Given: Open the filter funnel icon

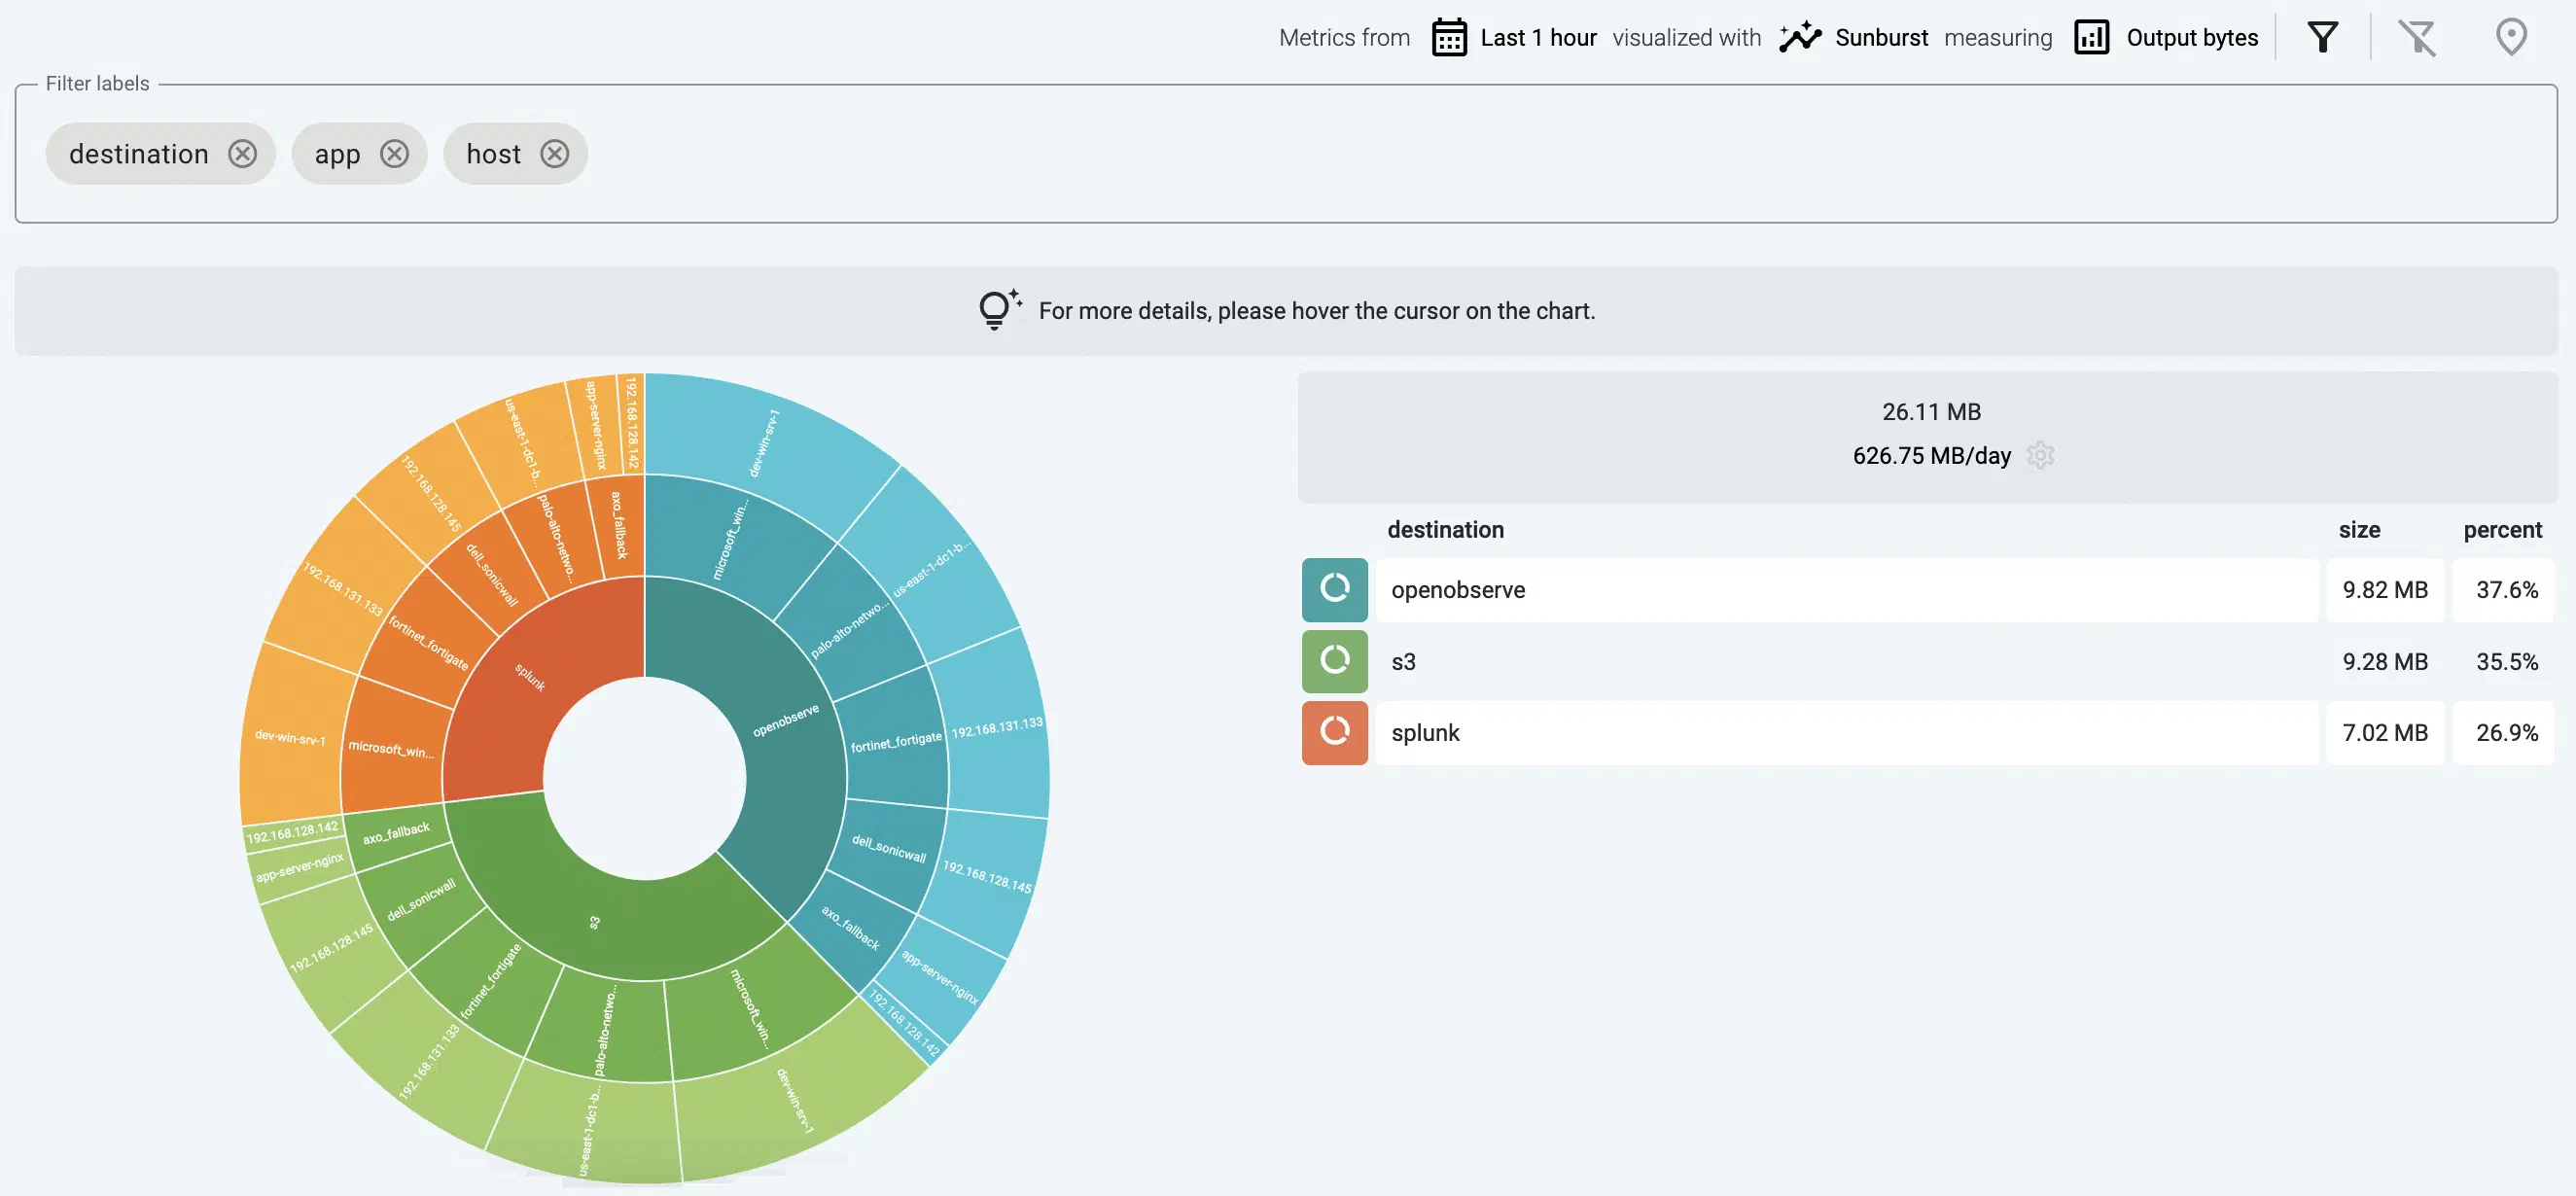Looking at the screenshot, I should tap(2323, 38).
